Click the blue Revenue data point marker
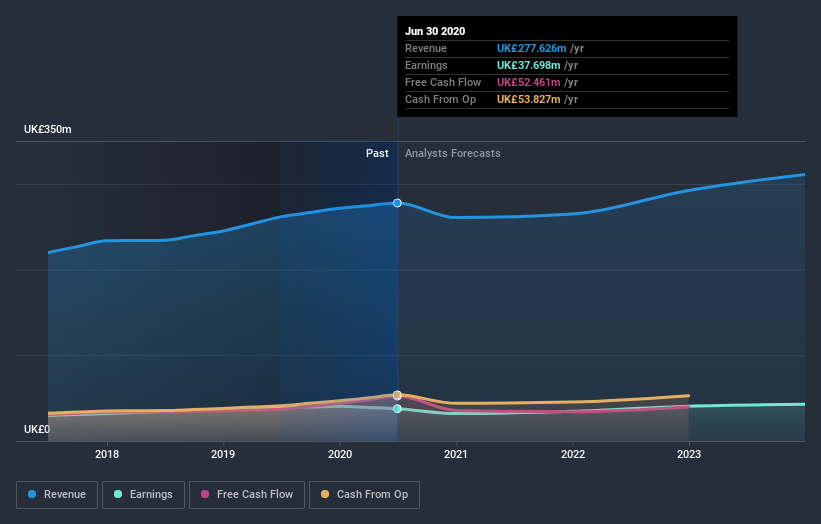This screenshot has height=524, width=821. (x=397, y=203)
